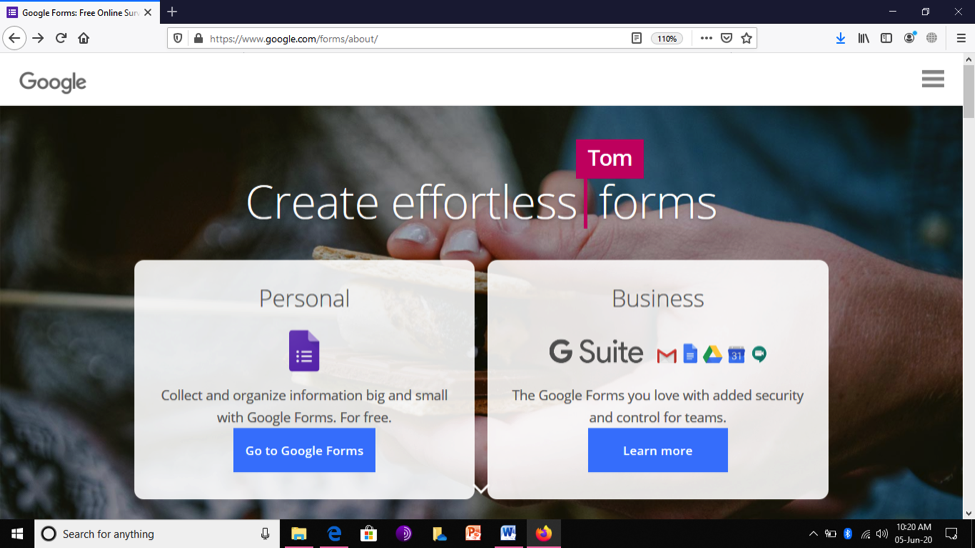Viewport: 975px width, 549px height.
Task: Show sidebars button
Action: pyautogui.click(x=886, y=38)
